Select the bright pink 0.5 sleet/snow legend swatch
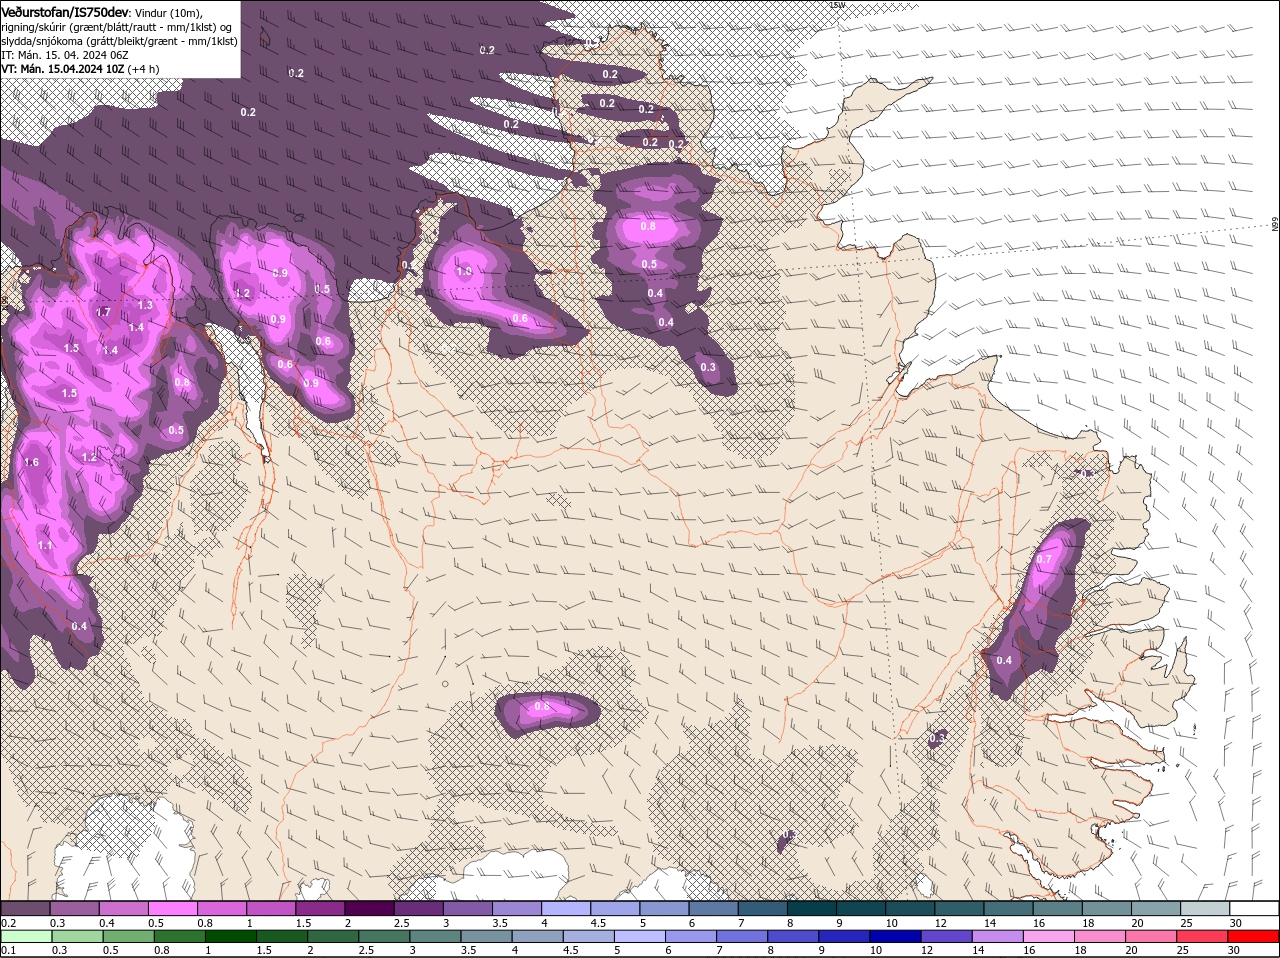 pos(173,908)
